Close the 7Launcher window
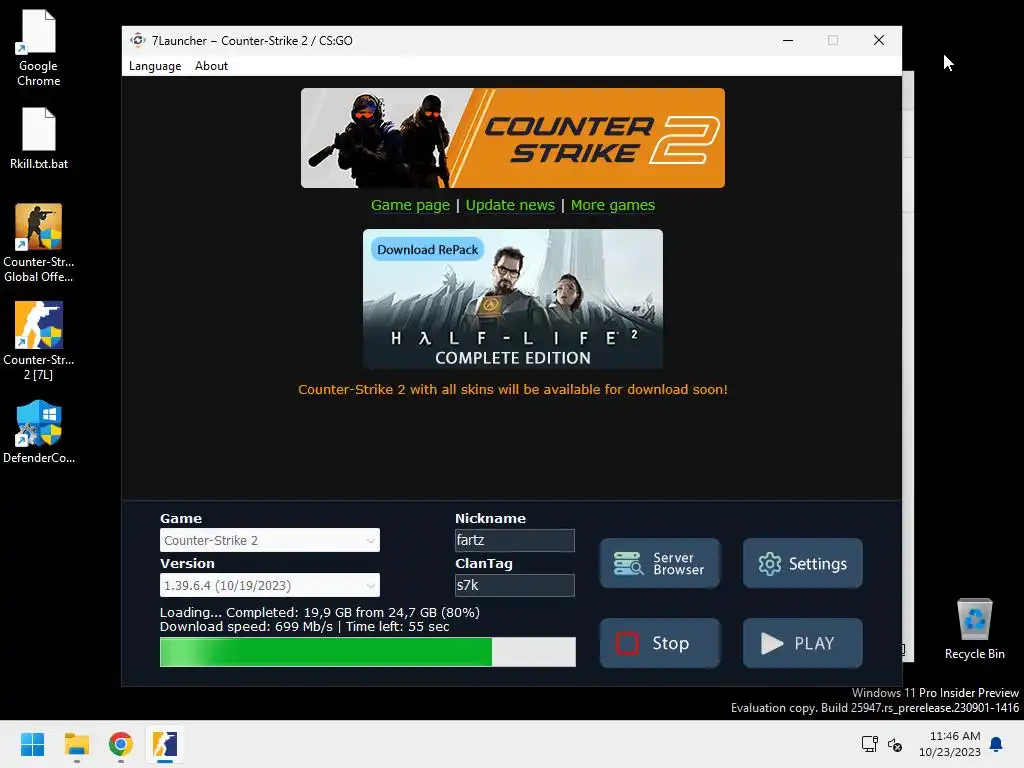This screenshot has height=768, width=1024. 879,40
